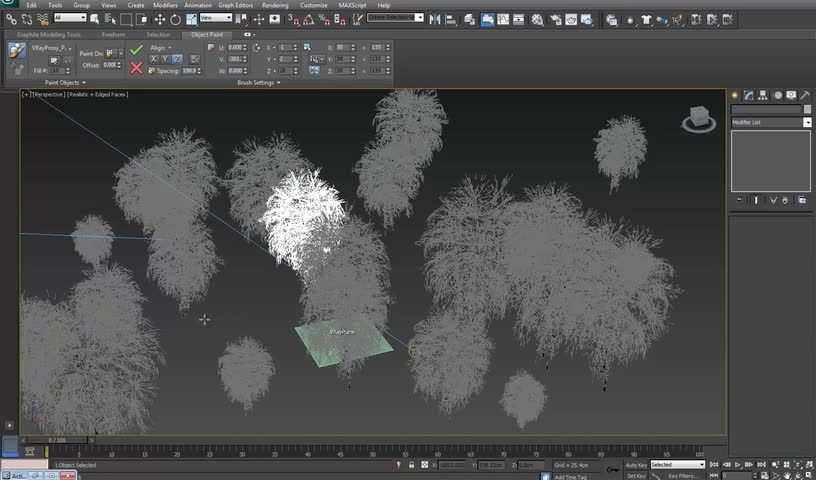Expand the selection filter All dropdown
Image resolution: width=816 pixels, height=480 pixels.
[x=70, y=18]
